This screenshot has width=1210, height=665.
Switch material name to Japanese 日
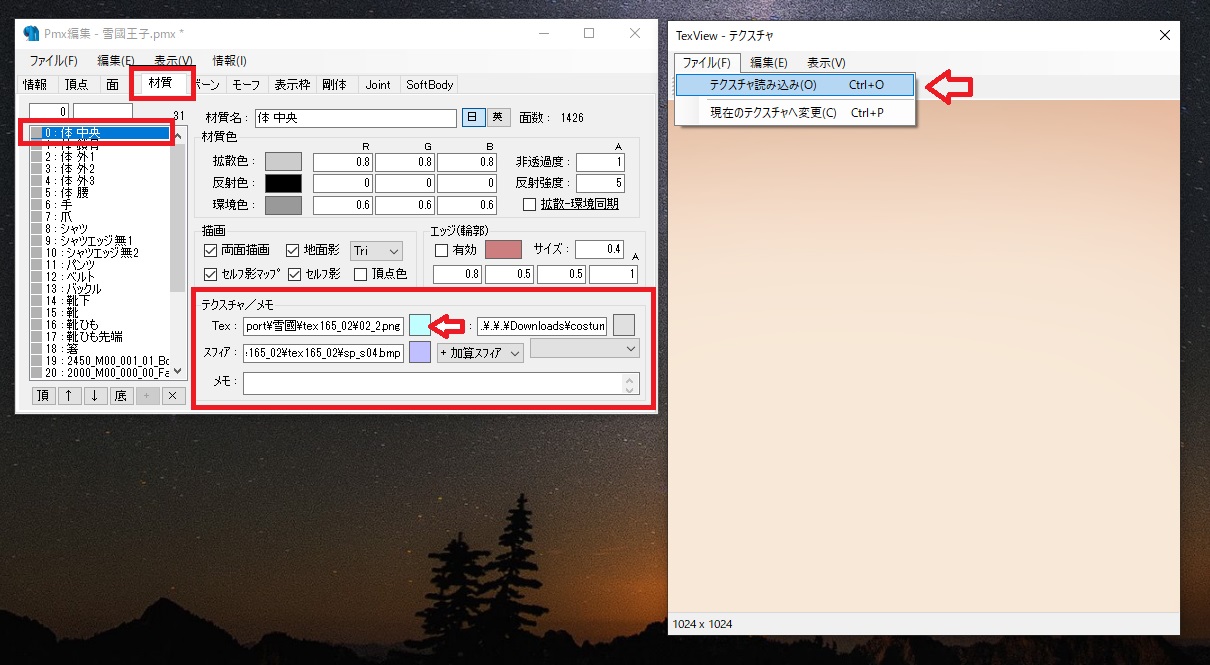click(473, 118)
